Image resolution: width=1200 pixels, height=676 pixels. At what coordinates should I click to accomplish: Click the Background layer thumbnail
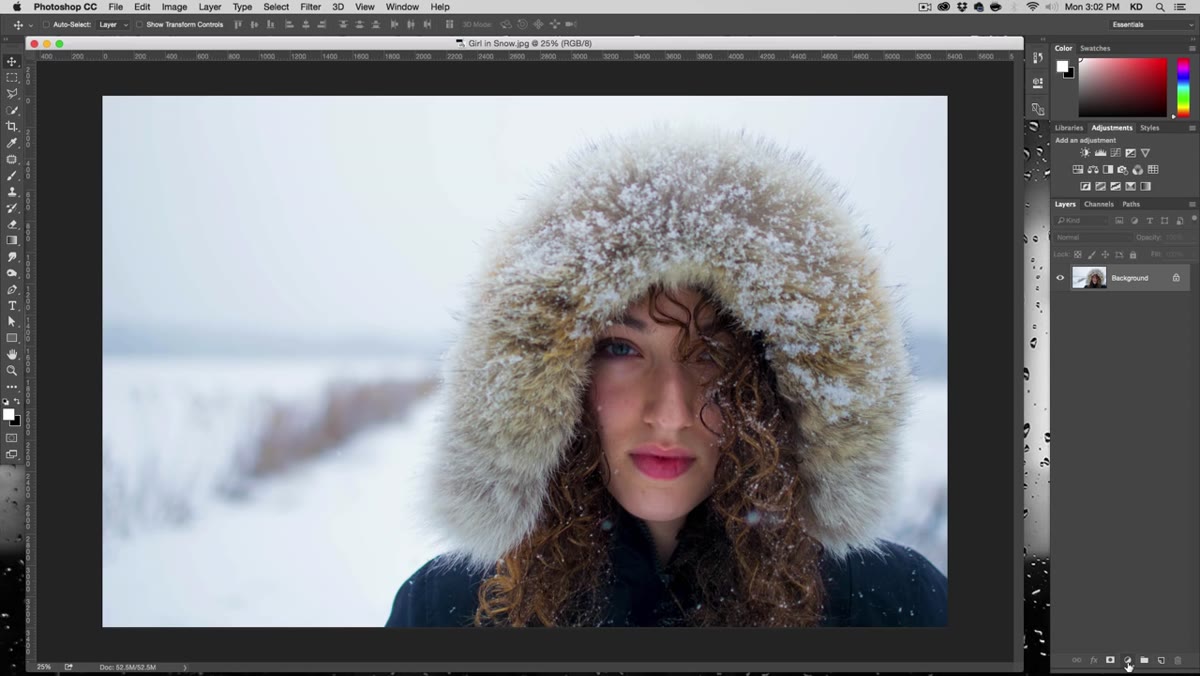(1089, 278)
